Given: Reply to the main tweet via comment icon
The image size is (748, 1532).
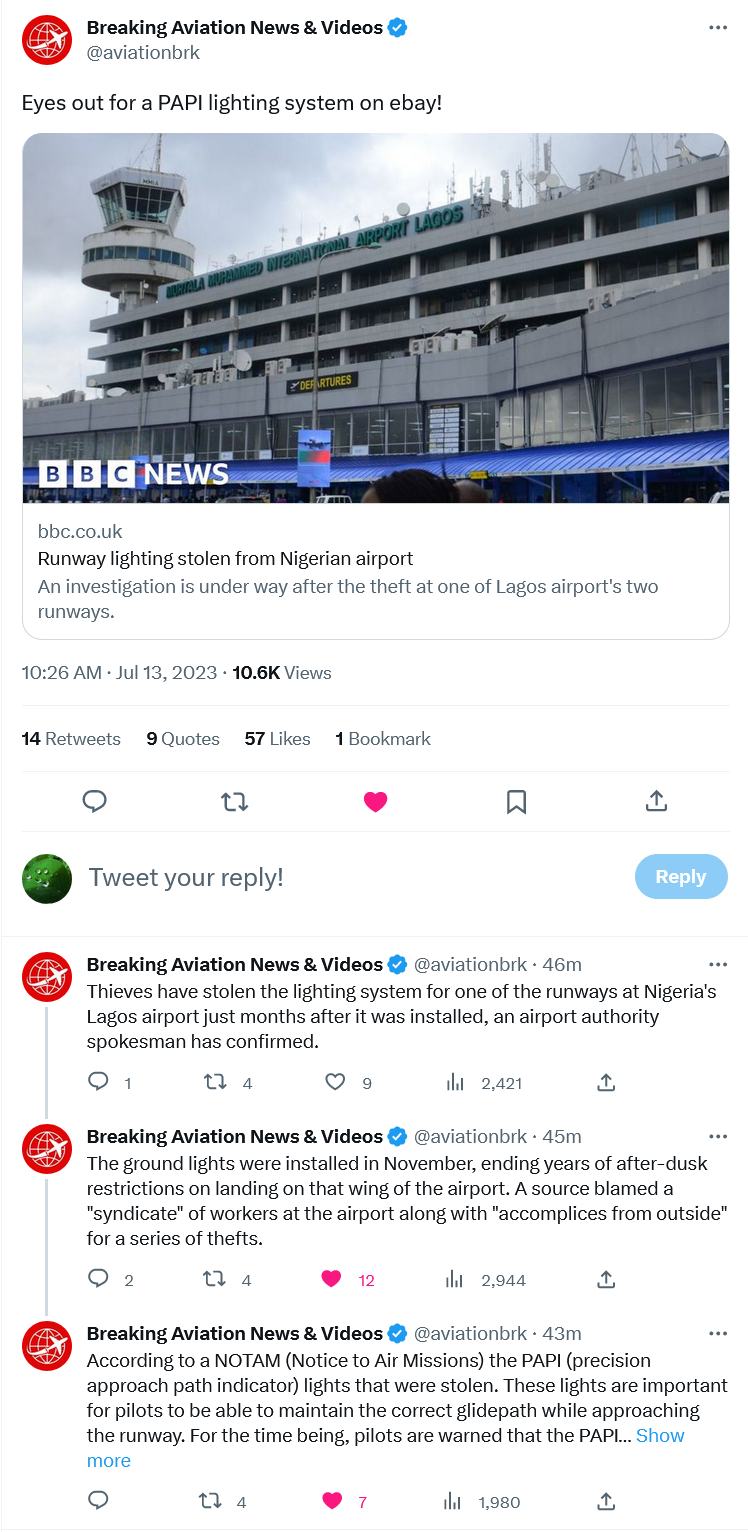Looking at the screenshot, I should click(94, 801).
